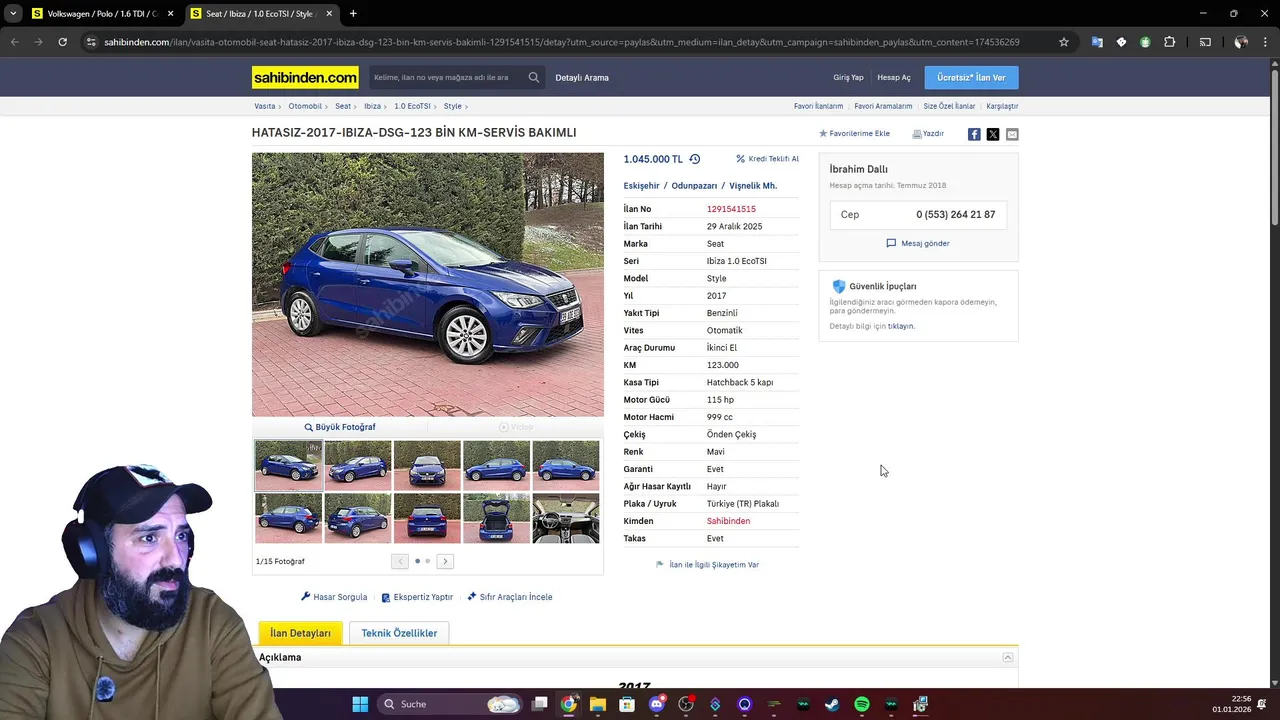1280x720 pixels.
Task: Open Detaylı Arama link
Action: coord(582,77)
